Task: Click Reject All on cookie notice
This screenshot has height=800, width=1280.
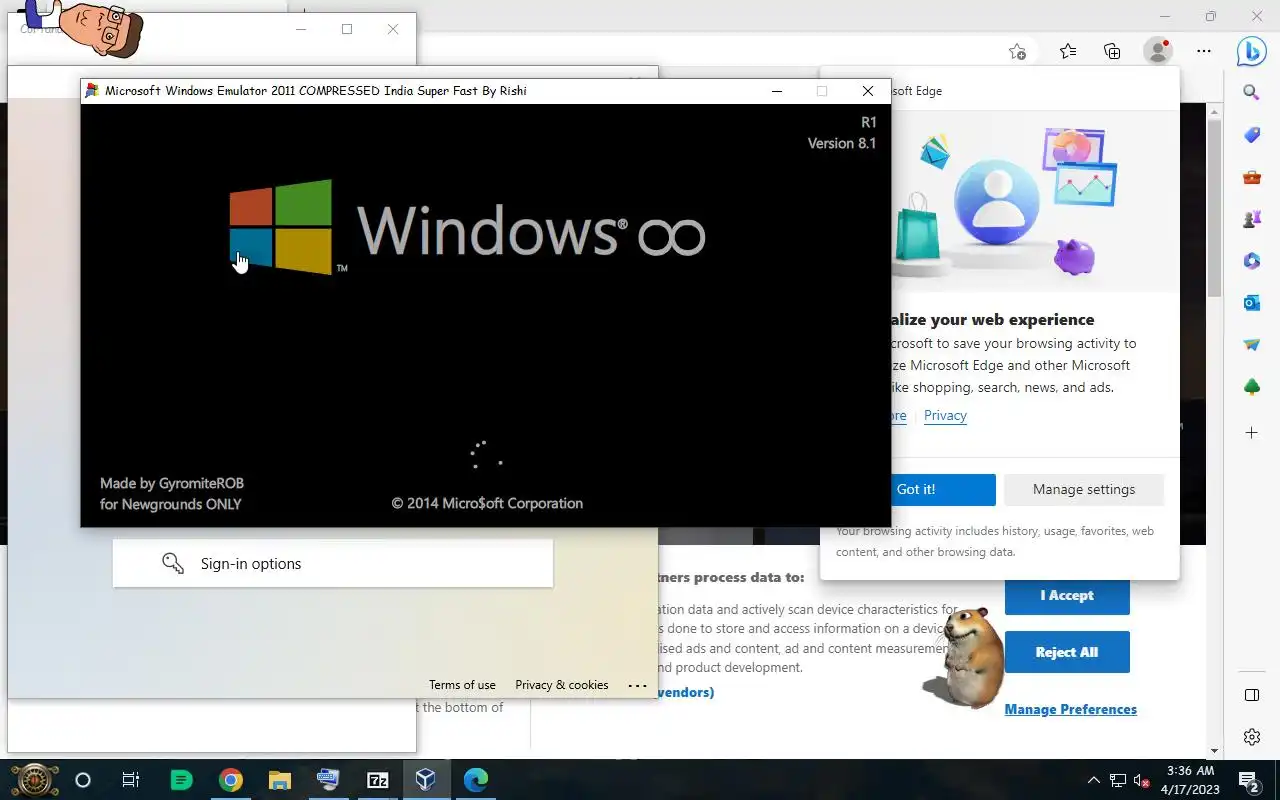Action: pos(1067,652)
